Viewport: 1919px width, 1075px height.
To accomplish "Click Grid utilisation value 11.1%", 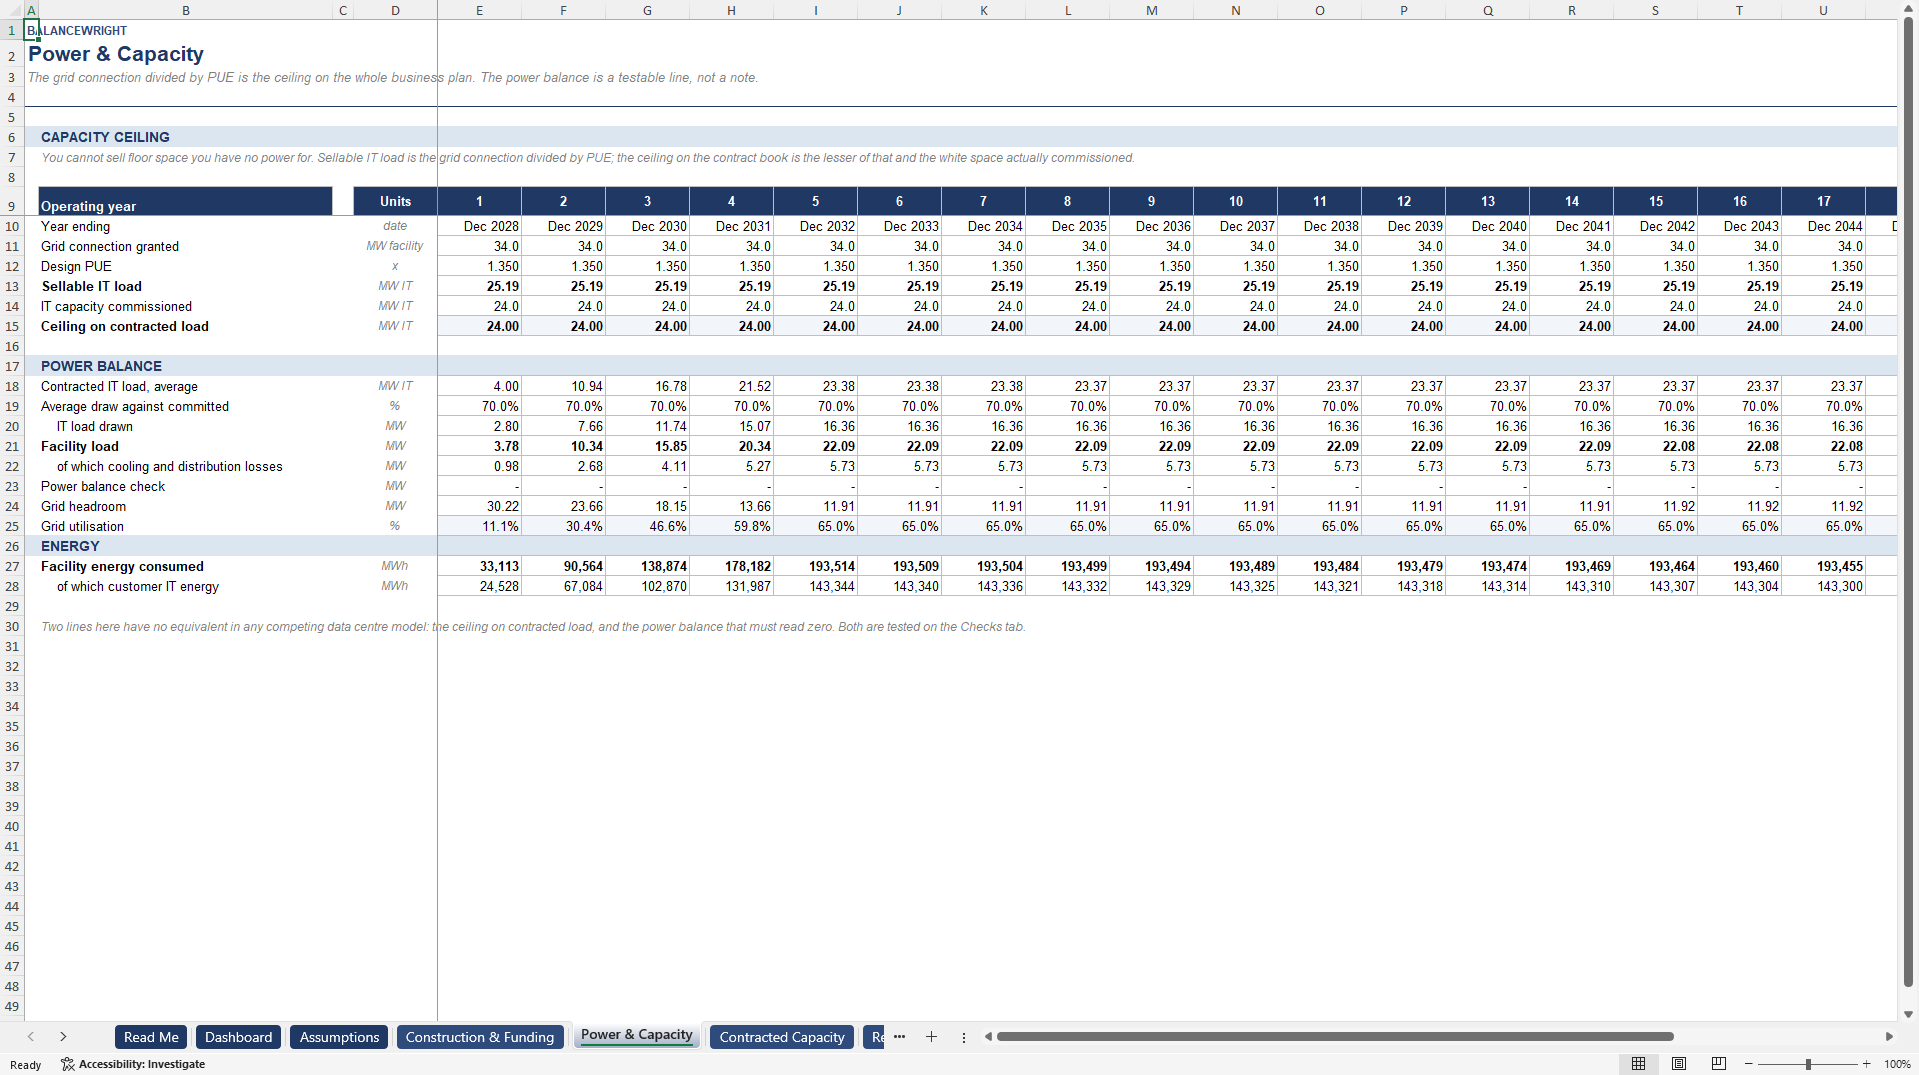I will (x=479, y=526).
